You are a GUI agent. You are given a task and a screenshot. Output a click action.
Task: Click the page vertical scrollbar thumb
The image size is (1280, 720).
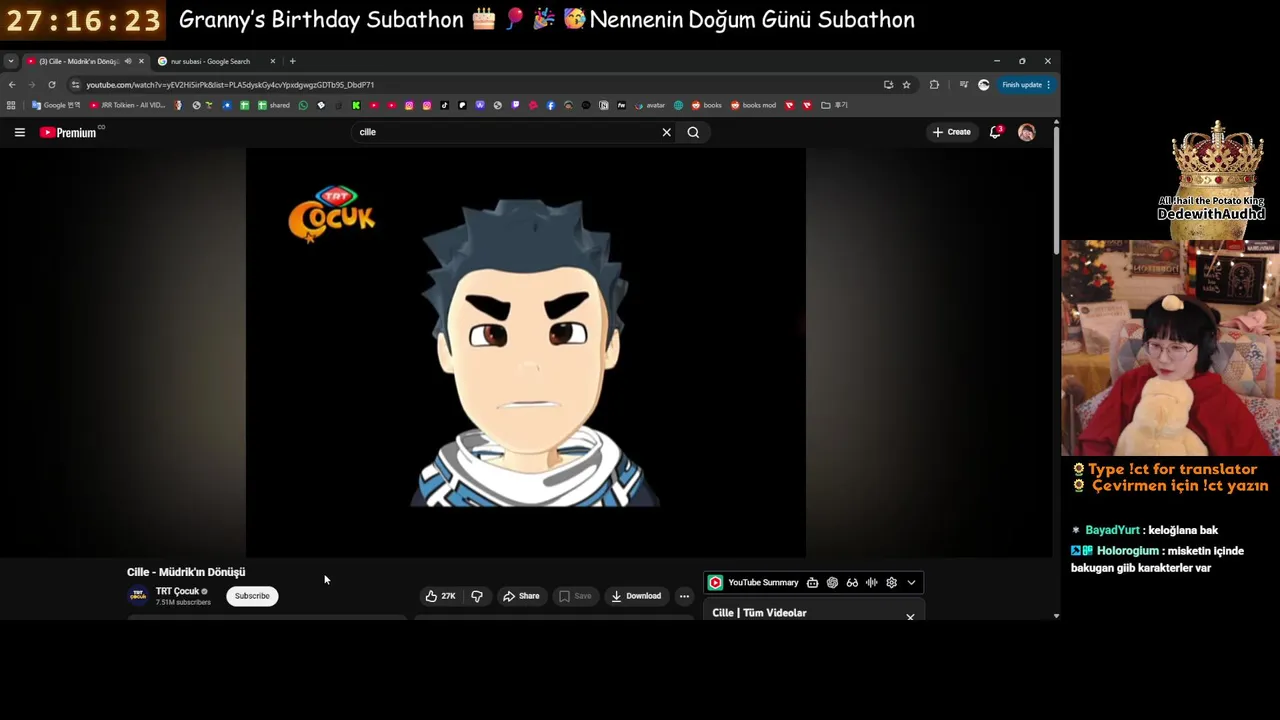1056,190
